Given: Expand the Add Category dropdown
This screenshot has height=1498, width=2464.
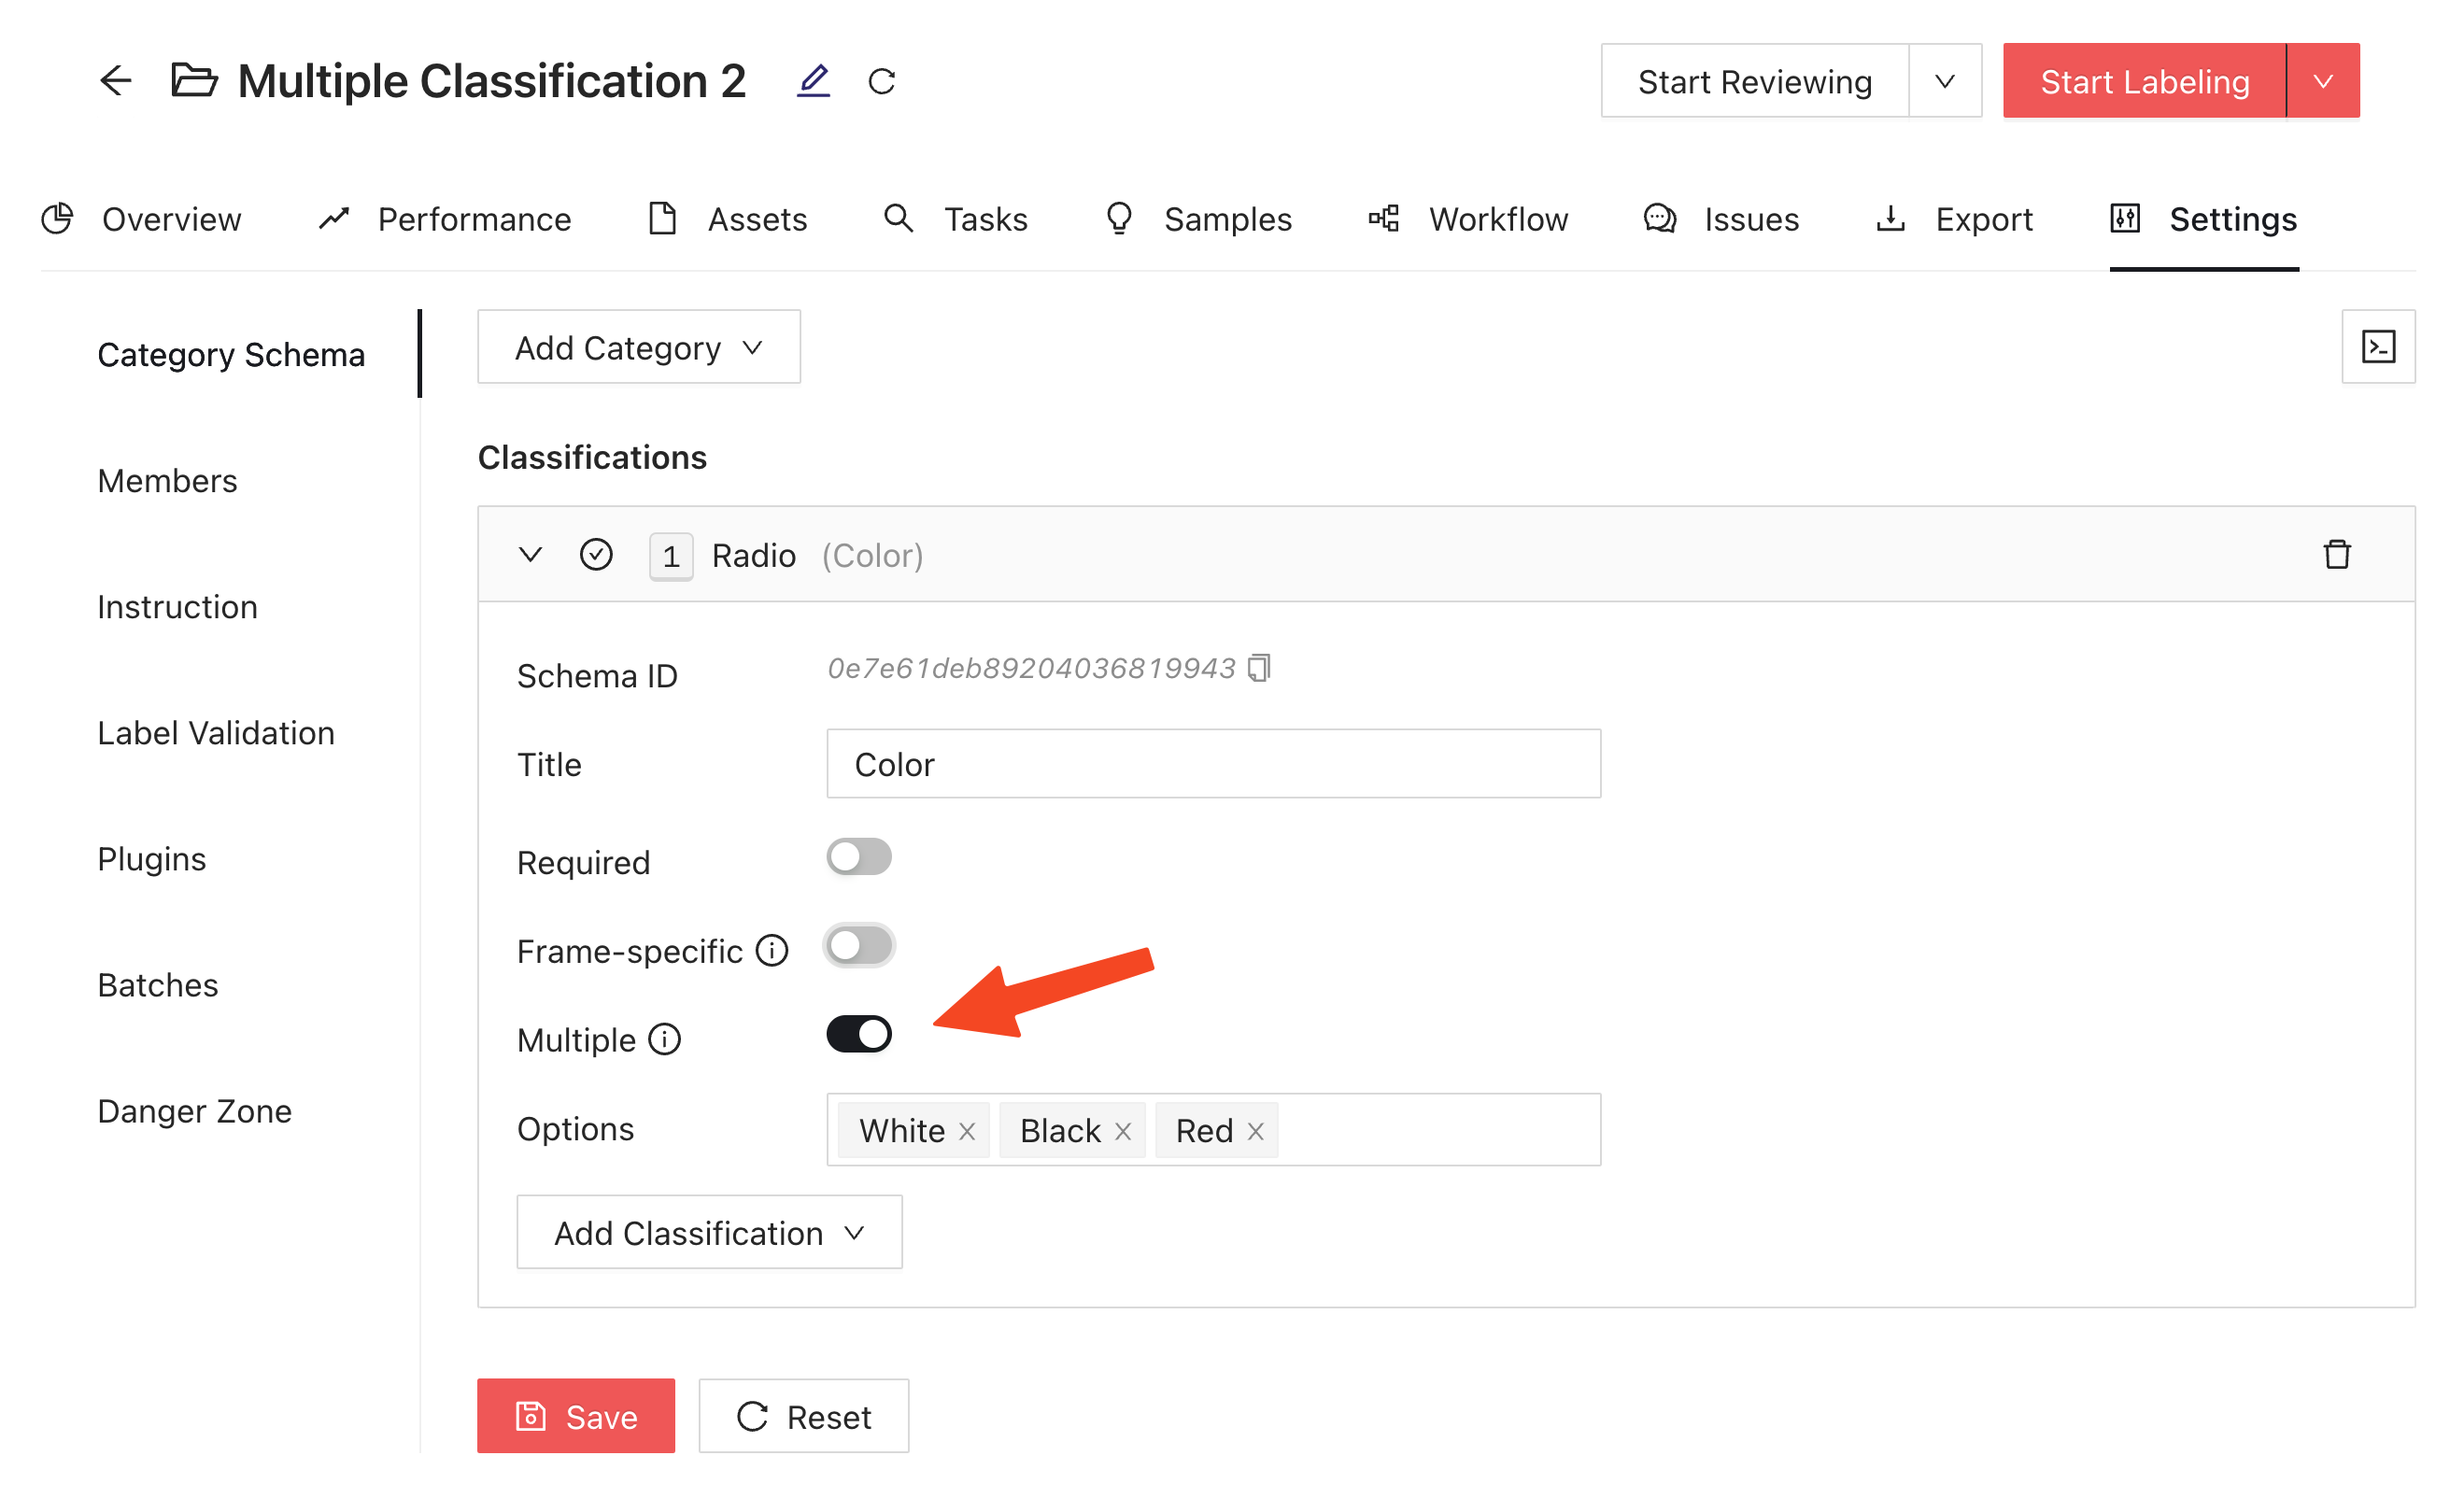Looking at the screenshot, I should click(638, 346).
